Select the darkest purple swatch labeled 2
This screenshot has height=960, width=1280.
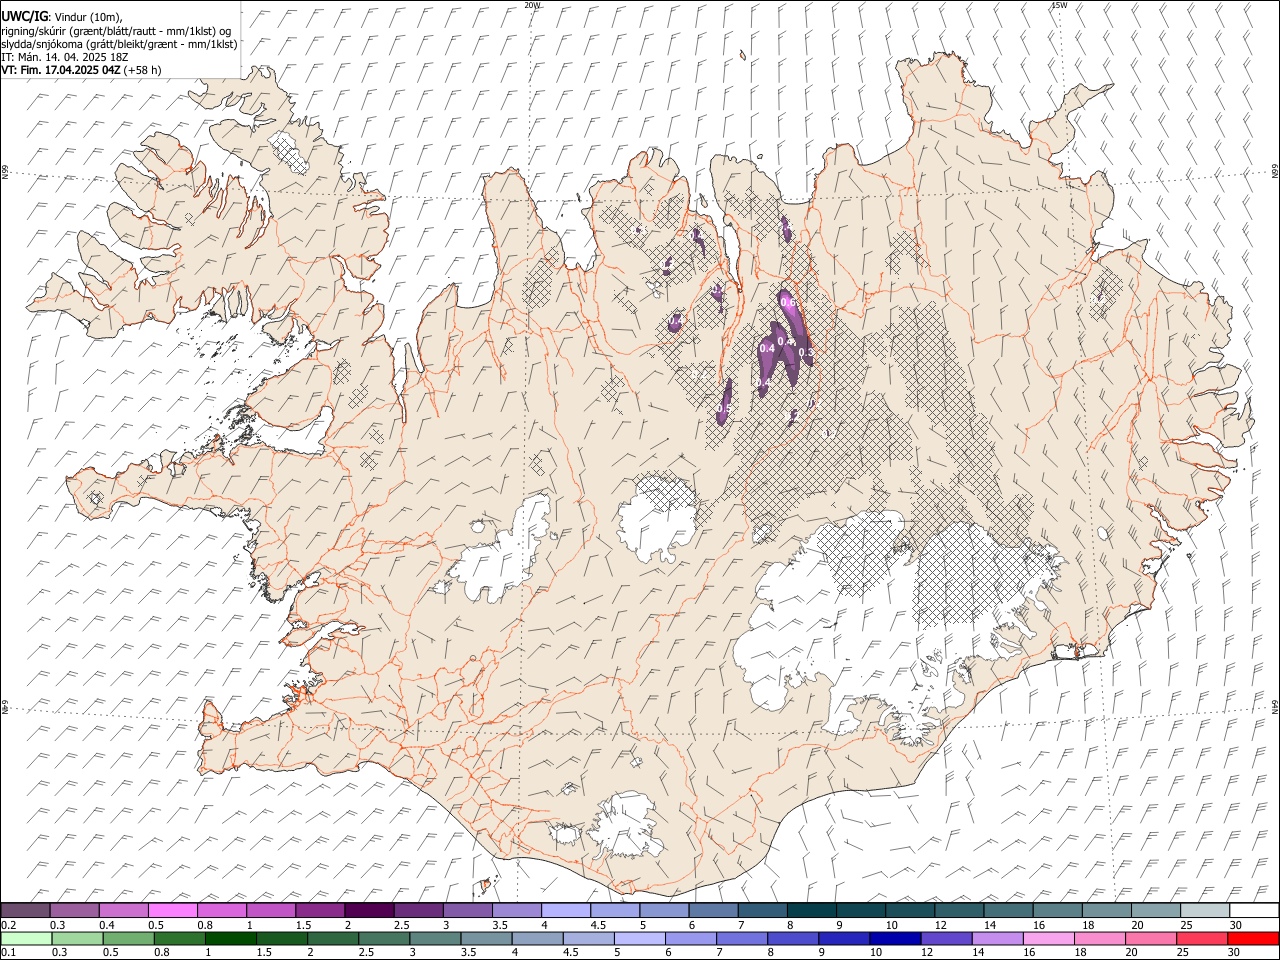pyautogui.click(x=369, y=910)
